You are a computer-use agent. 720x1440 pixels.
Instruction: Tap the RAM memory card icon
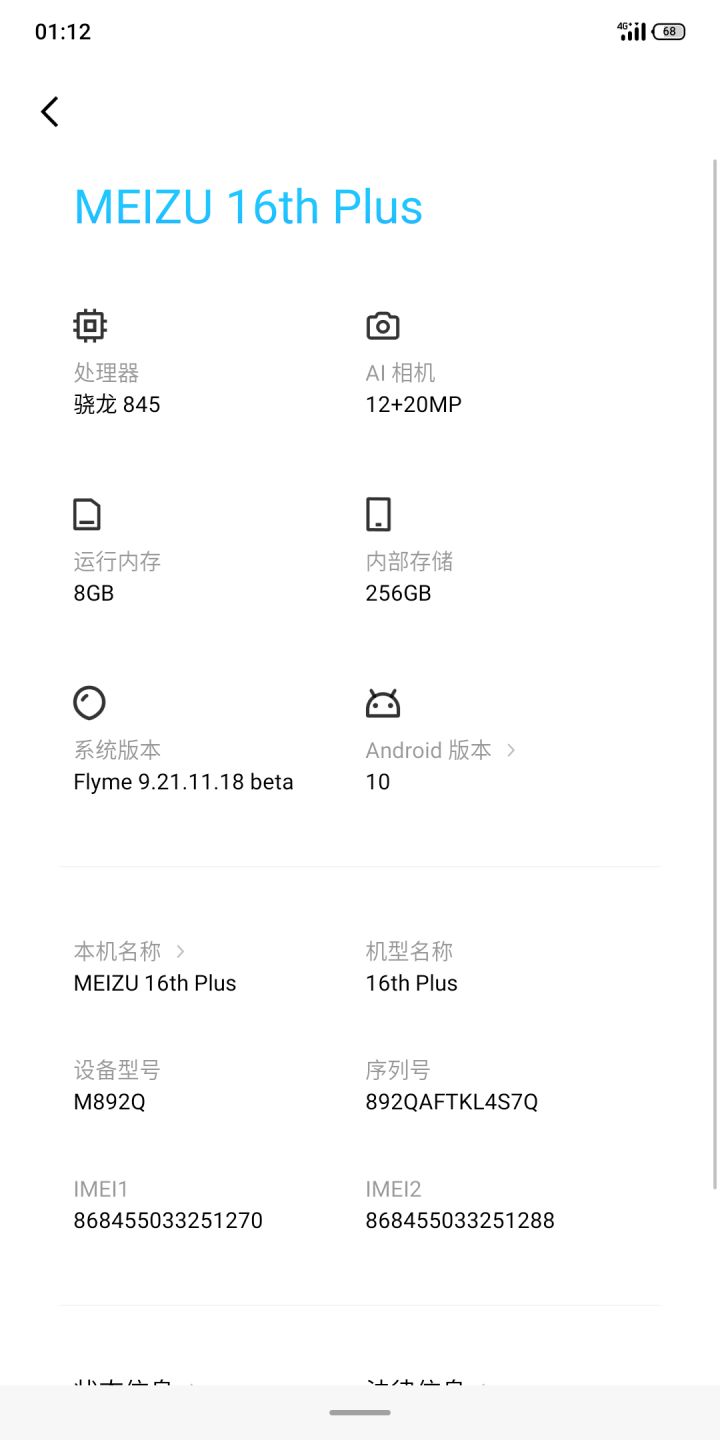(87, 514)
